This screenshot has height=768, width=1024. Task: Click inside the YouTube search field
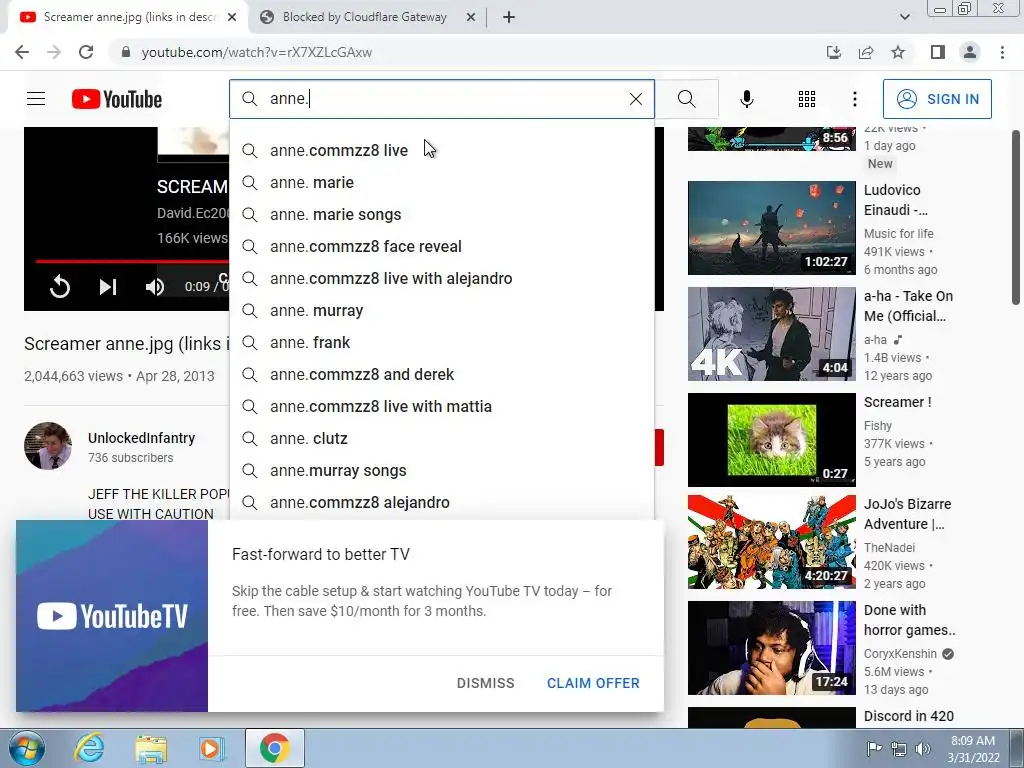click(x=444, y=99)
